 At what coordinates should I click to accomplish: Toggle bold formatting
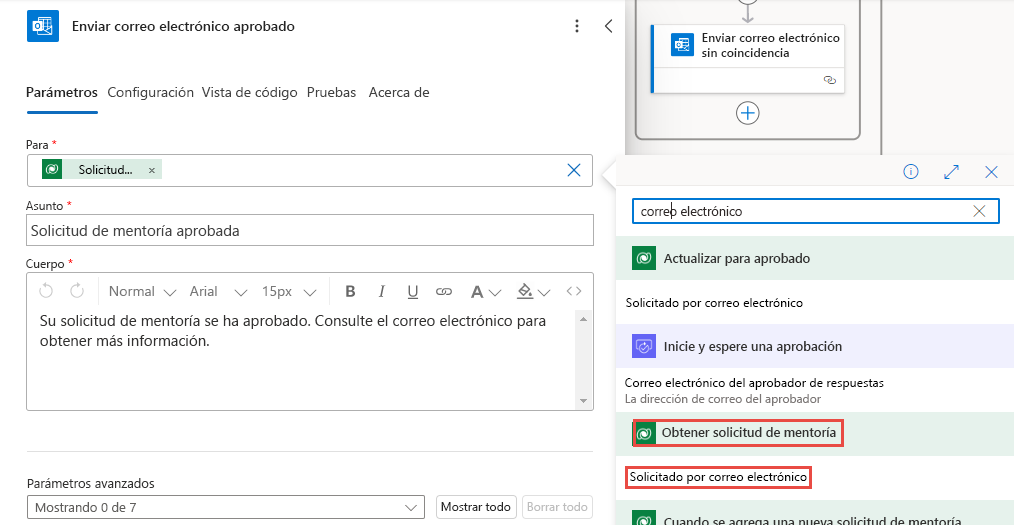(x=351, y=292)
